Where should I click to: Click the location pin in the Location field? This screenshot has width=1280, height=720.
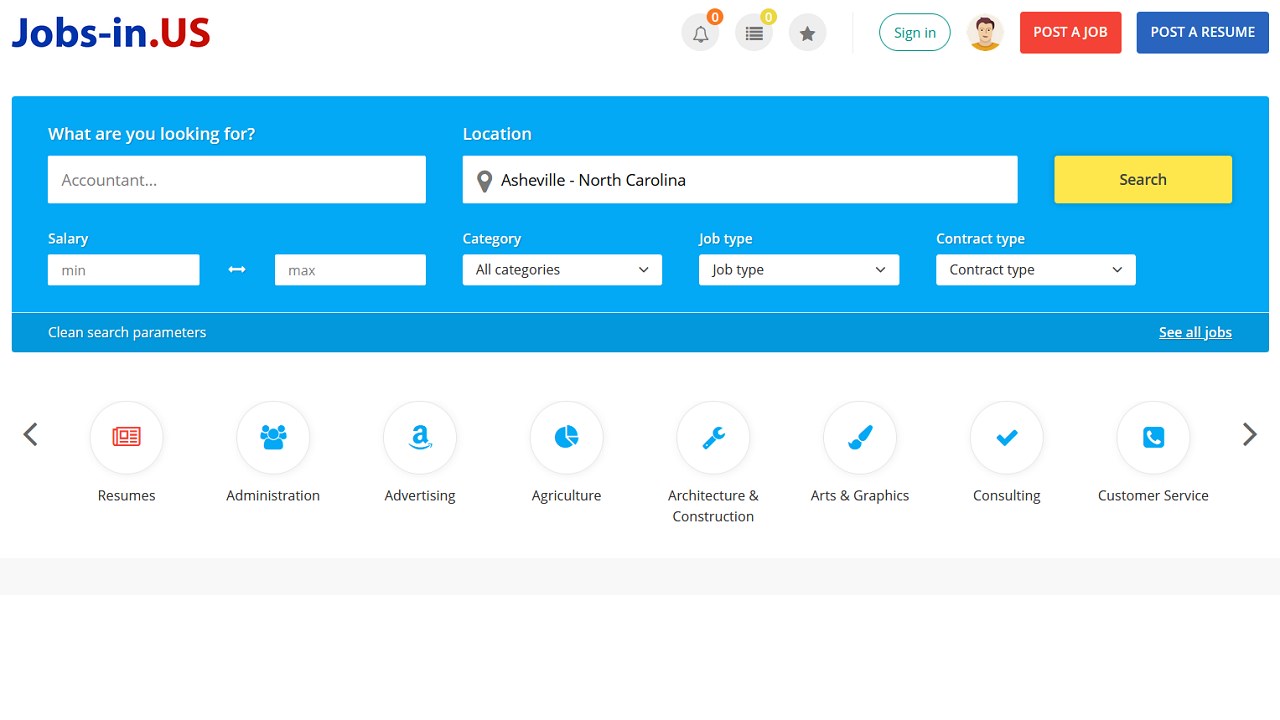[485, 180]
